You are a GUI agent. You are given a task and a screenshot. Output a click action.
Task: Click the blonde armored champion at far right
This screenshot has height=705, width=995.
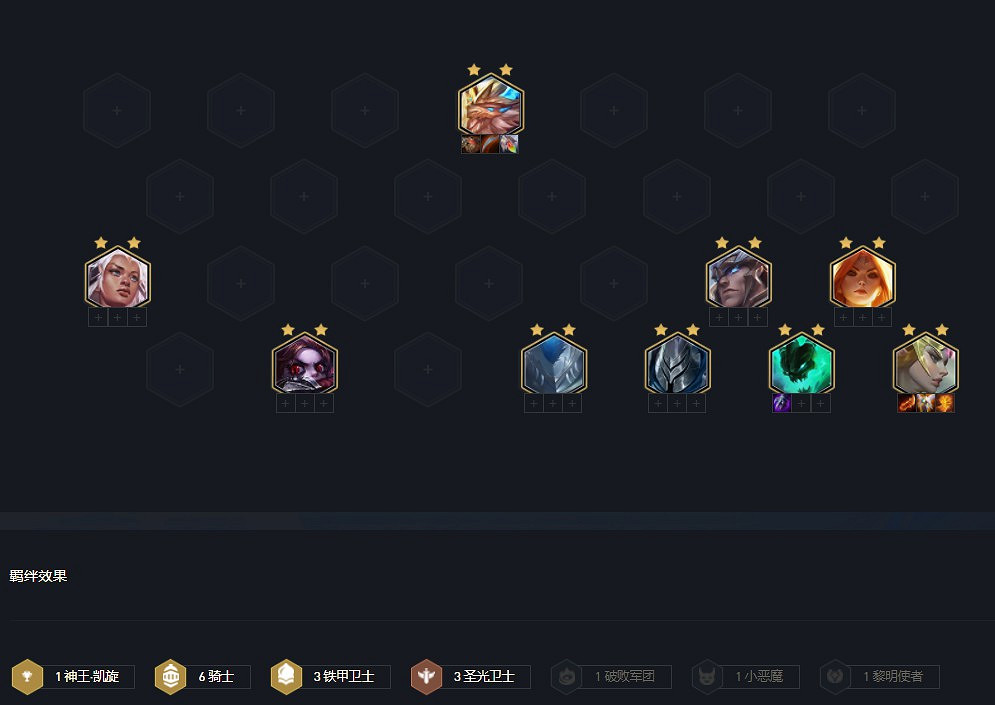[x=925, y=366]
